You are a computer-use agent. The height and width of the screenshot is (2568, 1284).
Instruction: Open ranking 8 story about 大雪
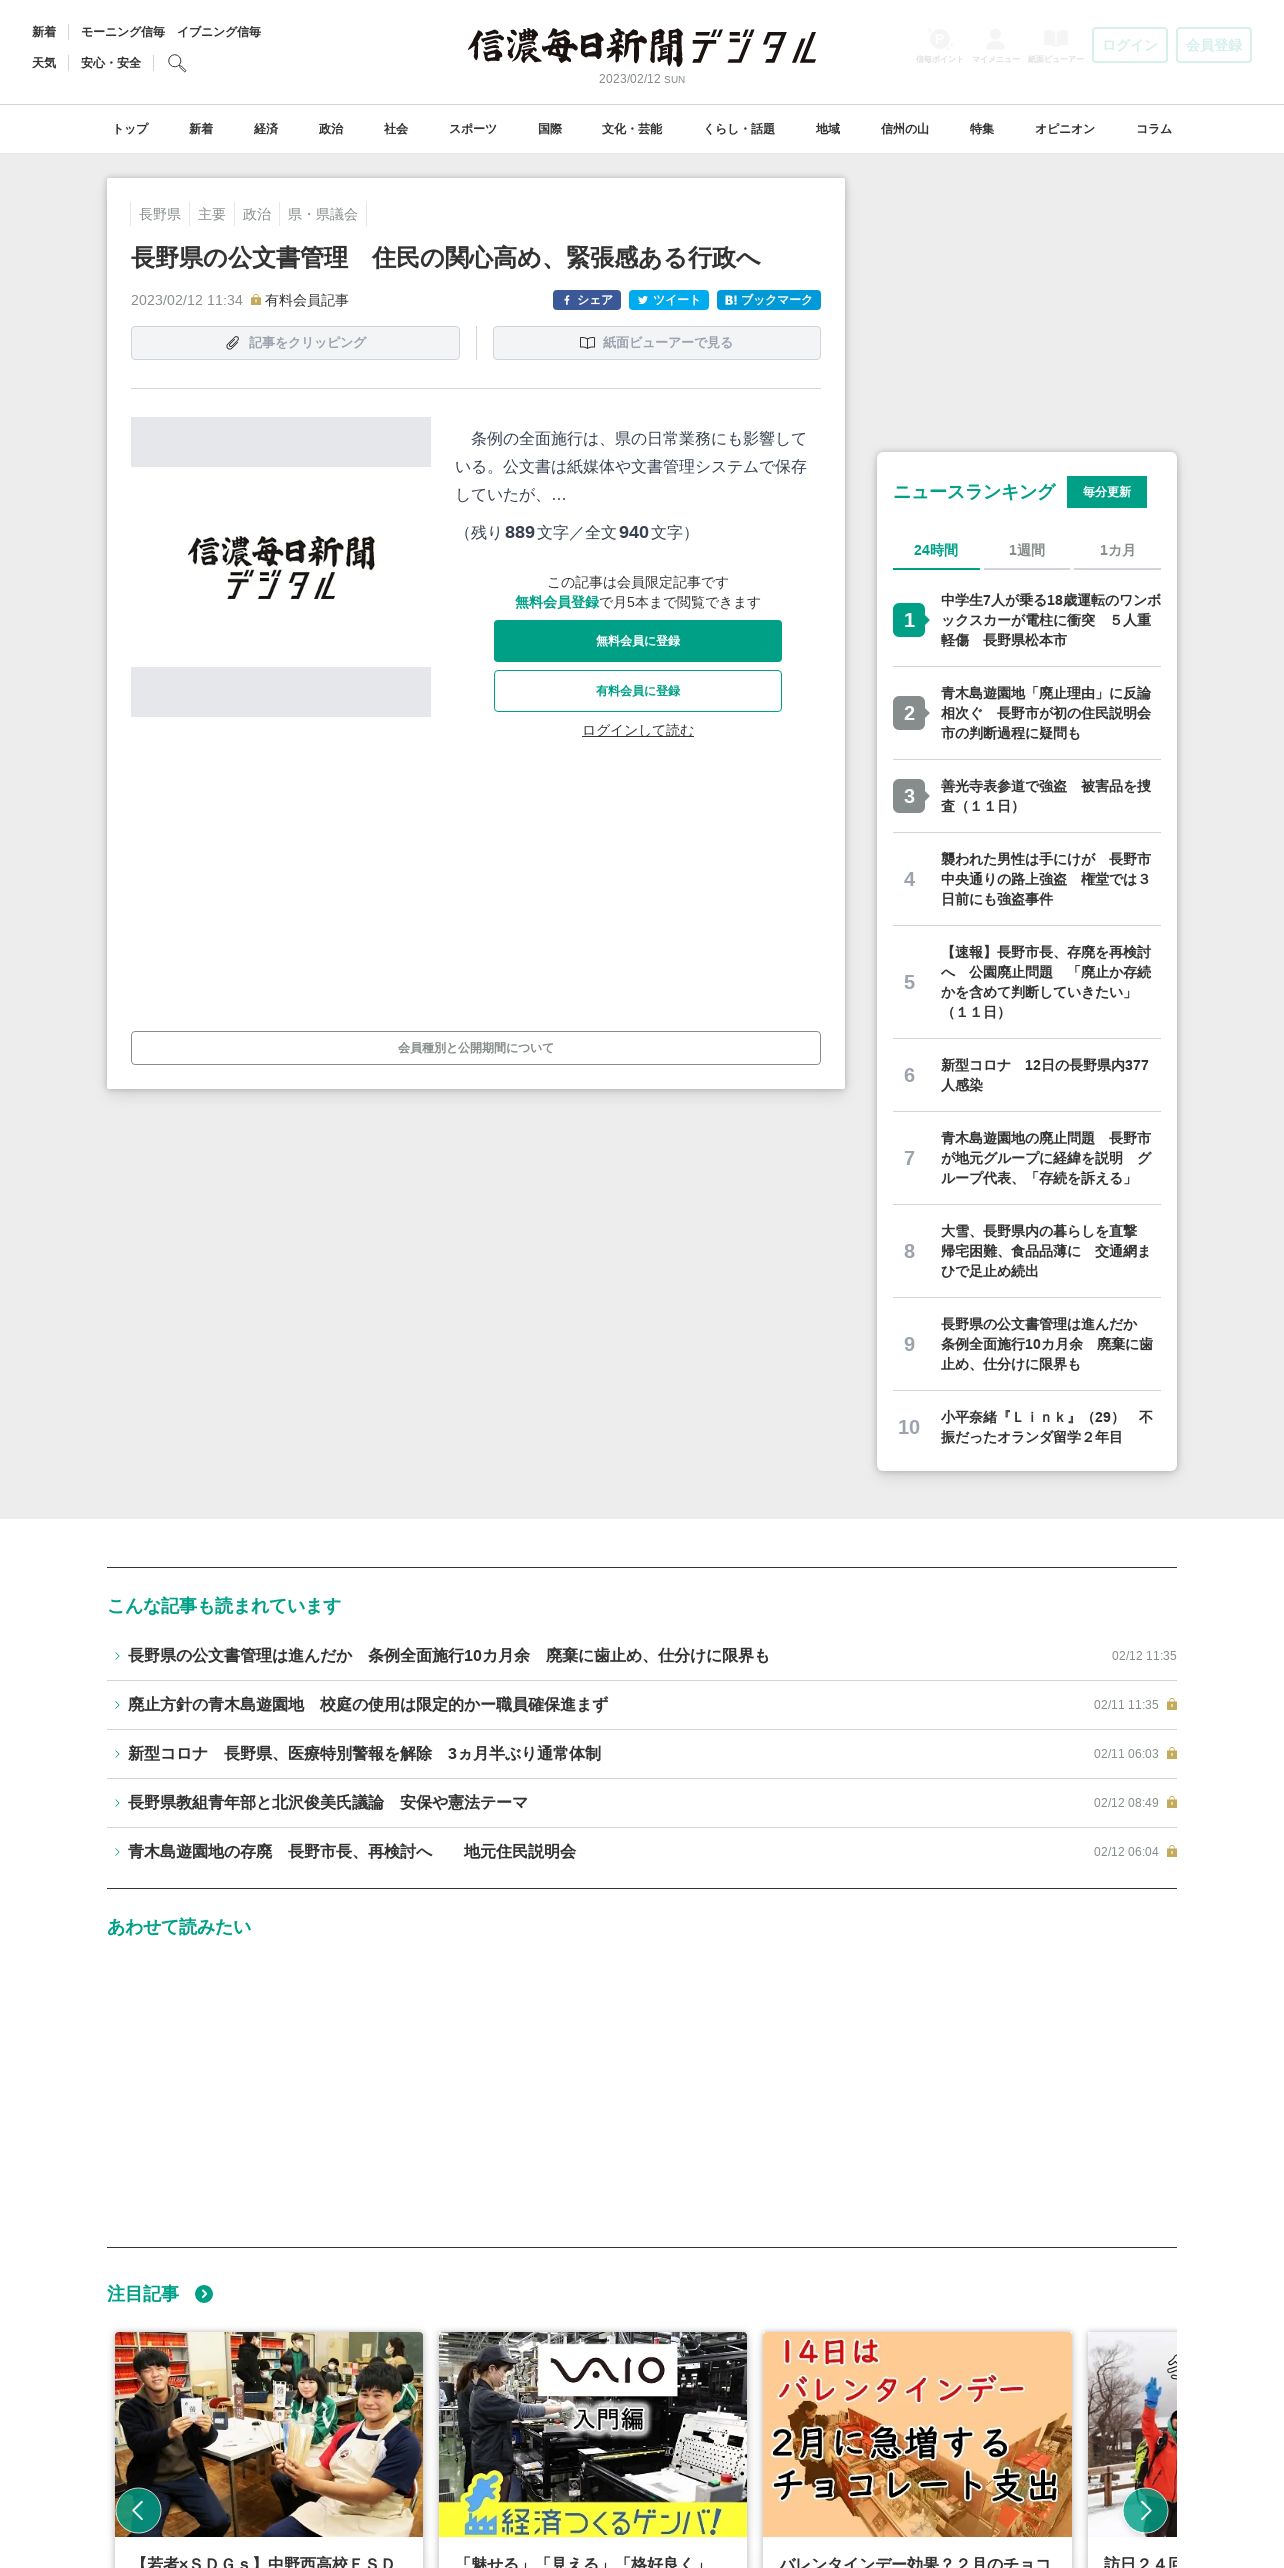1027,1251
